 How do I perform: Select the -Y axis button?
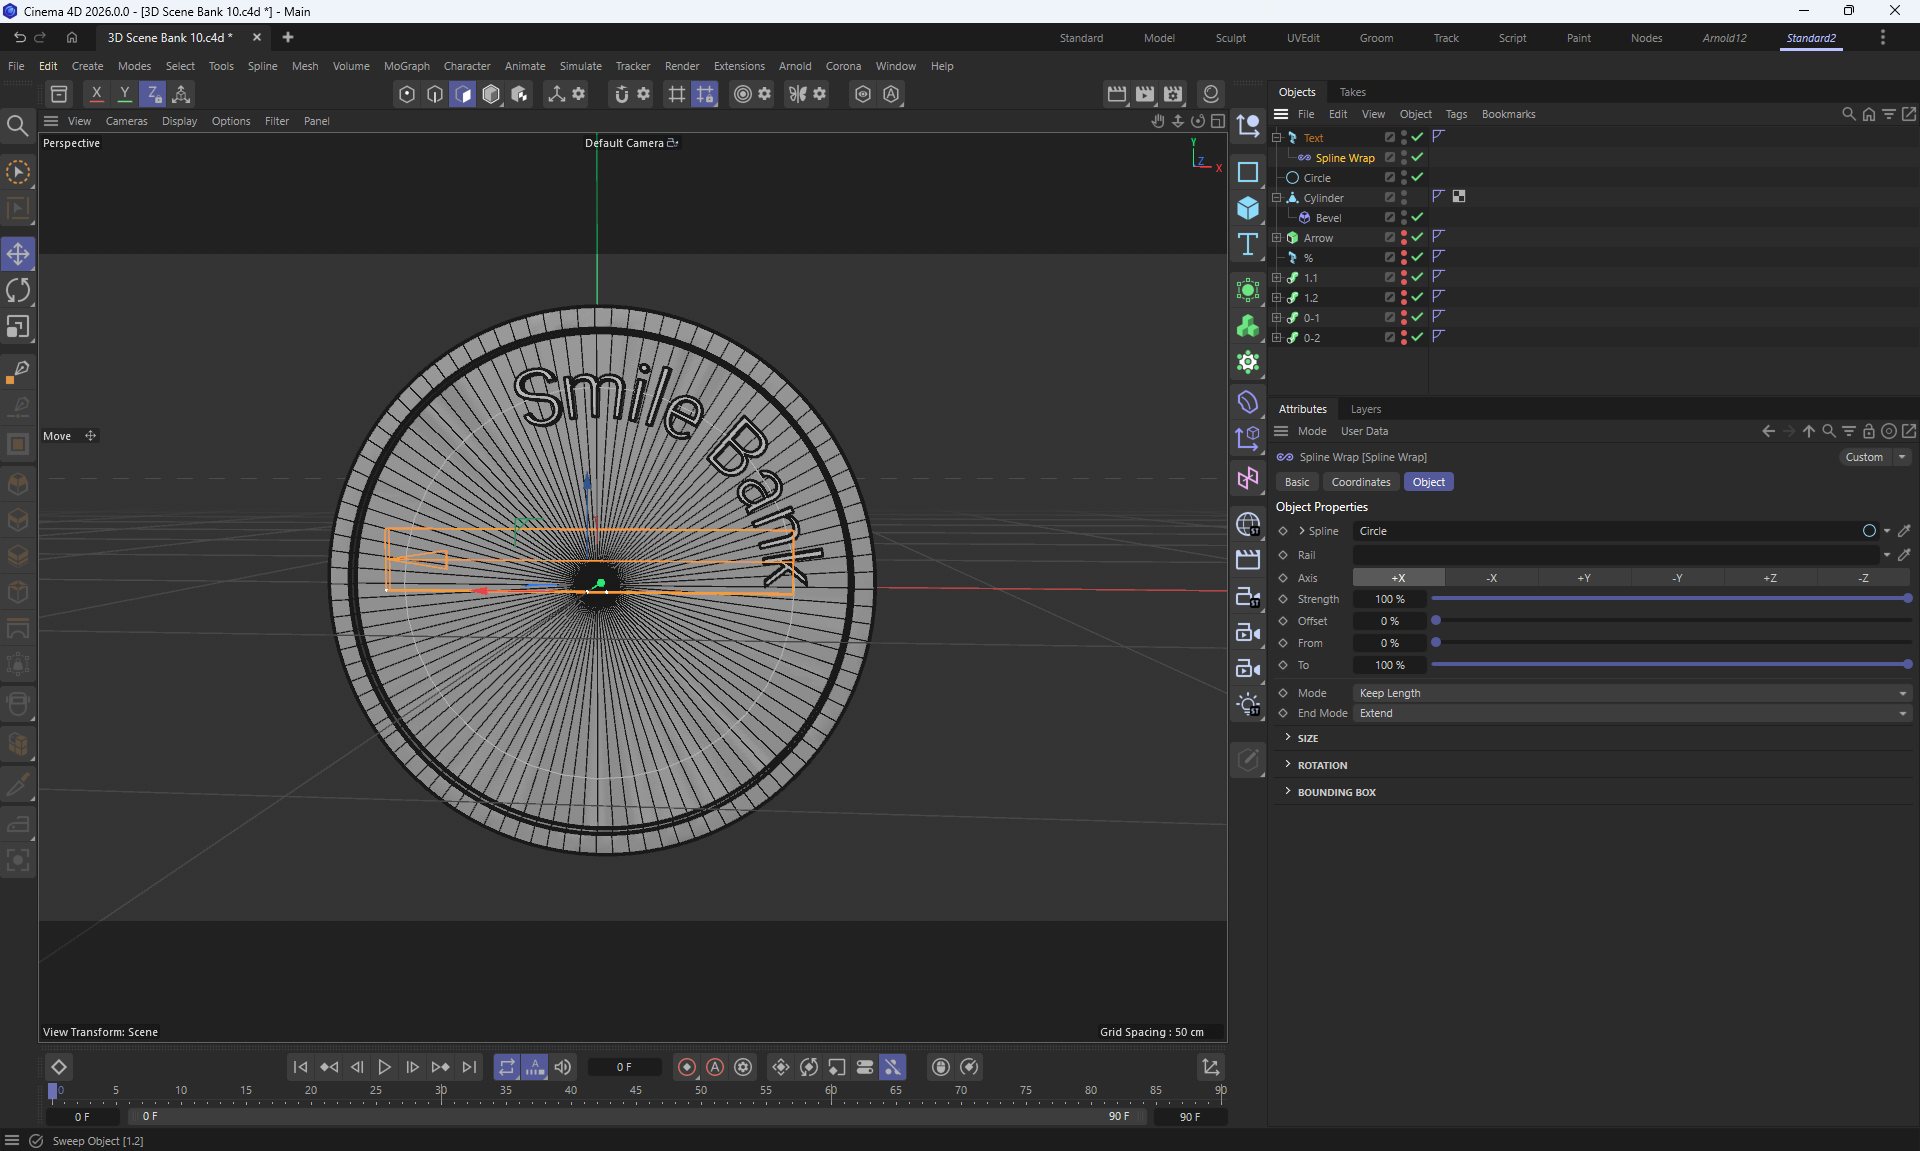pos(1676,578)
